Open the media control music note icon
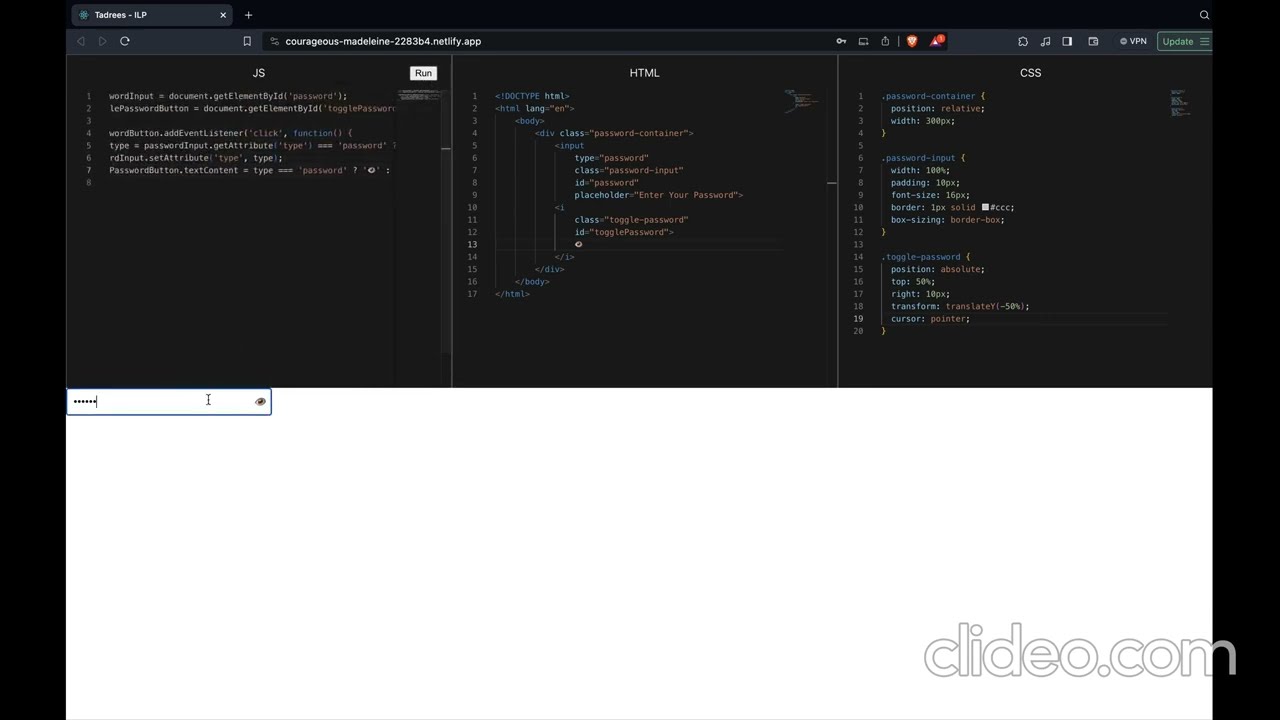The width and height of the screenshot is (1280, 720). 1045,41
